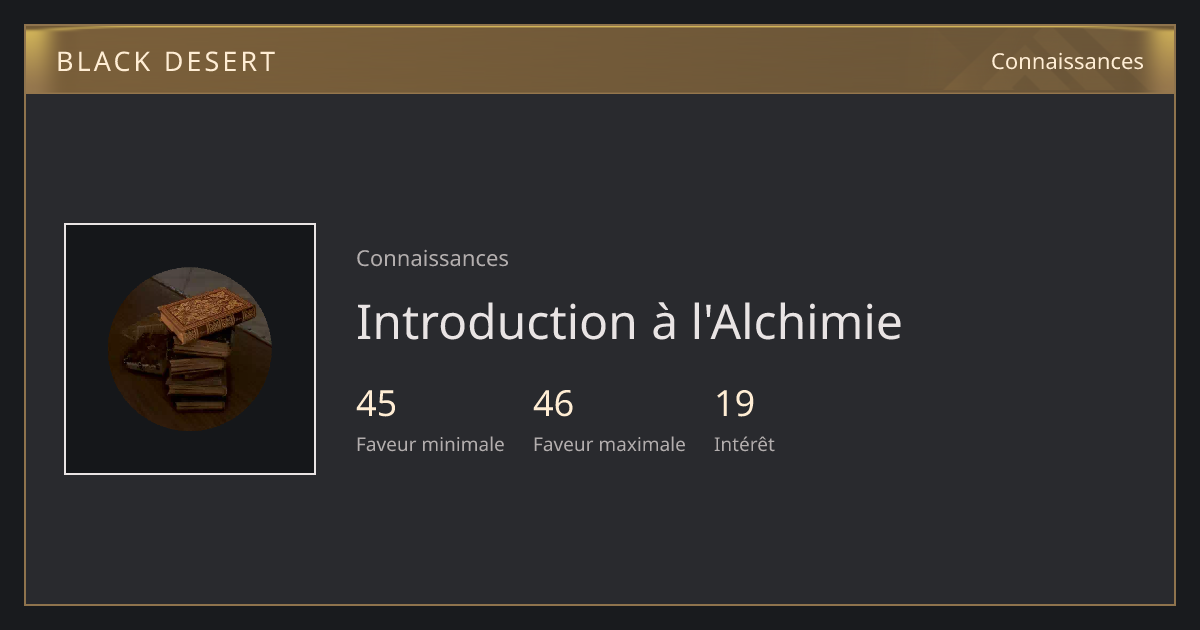Image resolution: width=1200 pixels, height=630 pixels.
Task: Click the Faveur minimale label
Action: pos(430,444)
